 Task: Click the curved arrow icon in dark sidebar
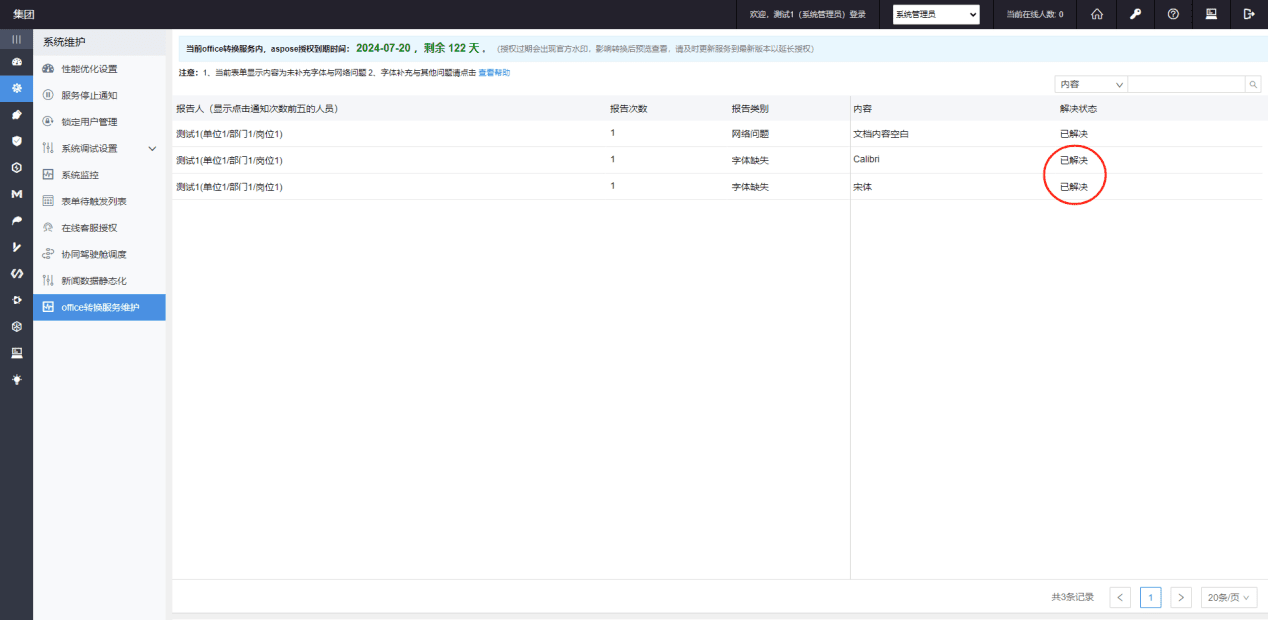[x=16, y=220]
